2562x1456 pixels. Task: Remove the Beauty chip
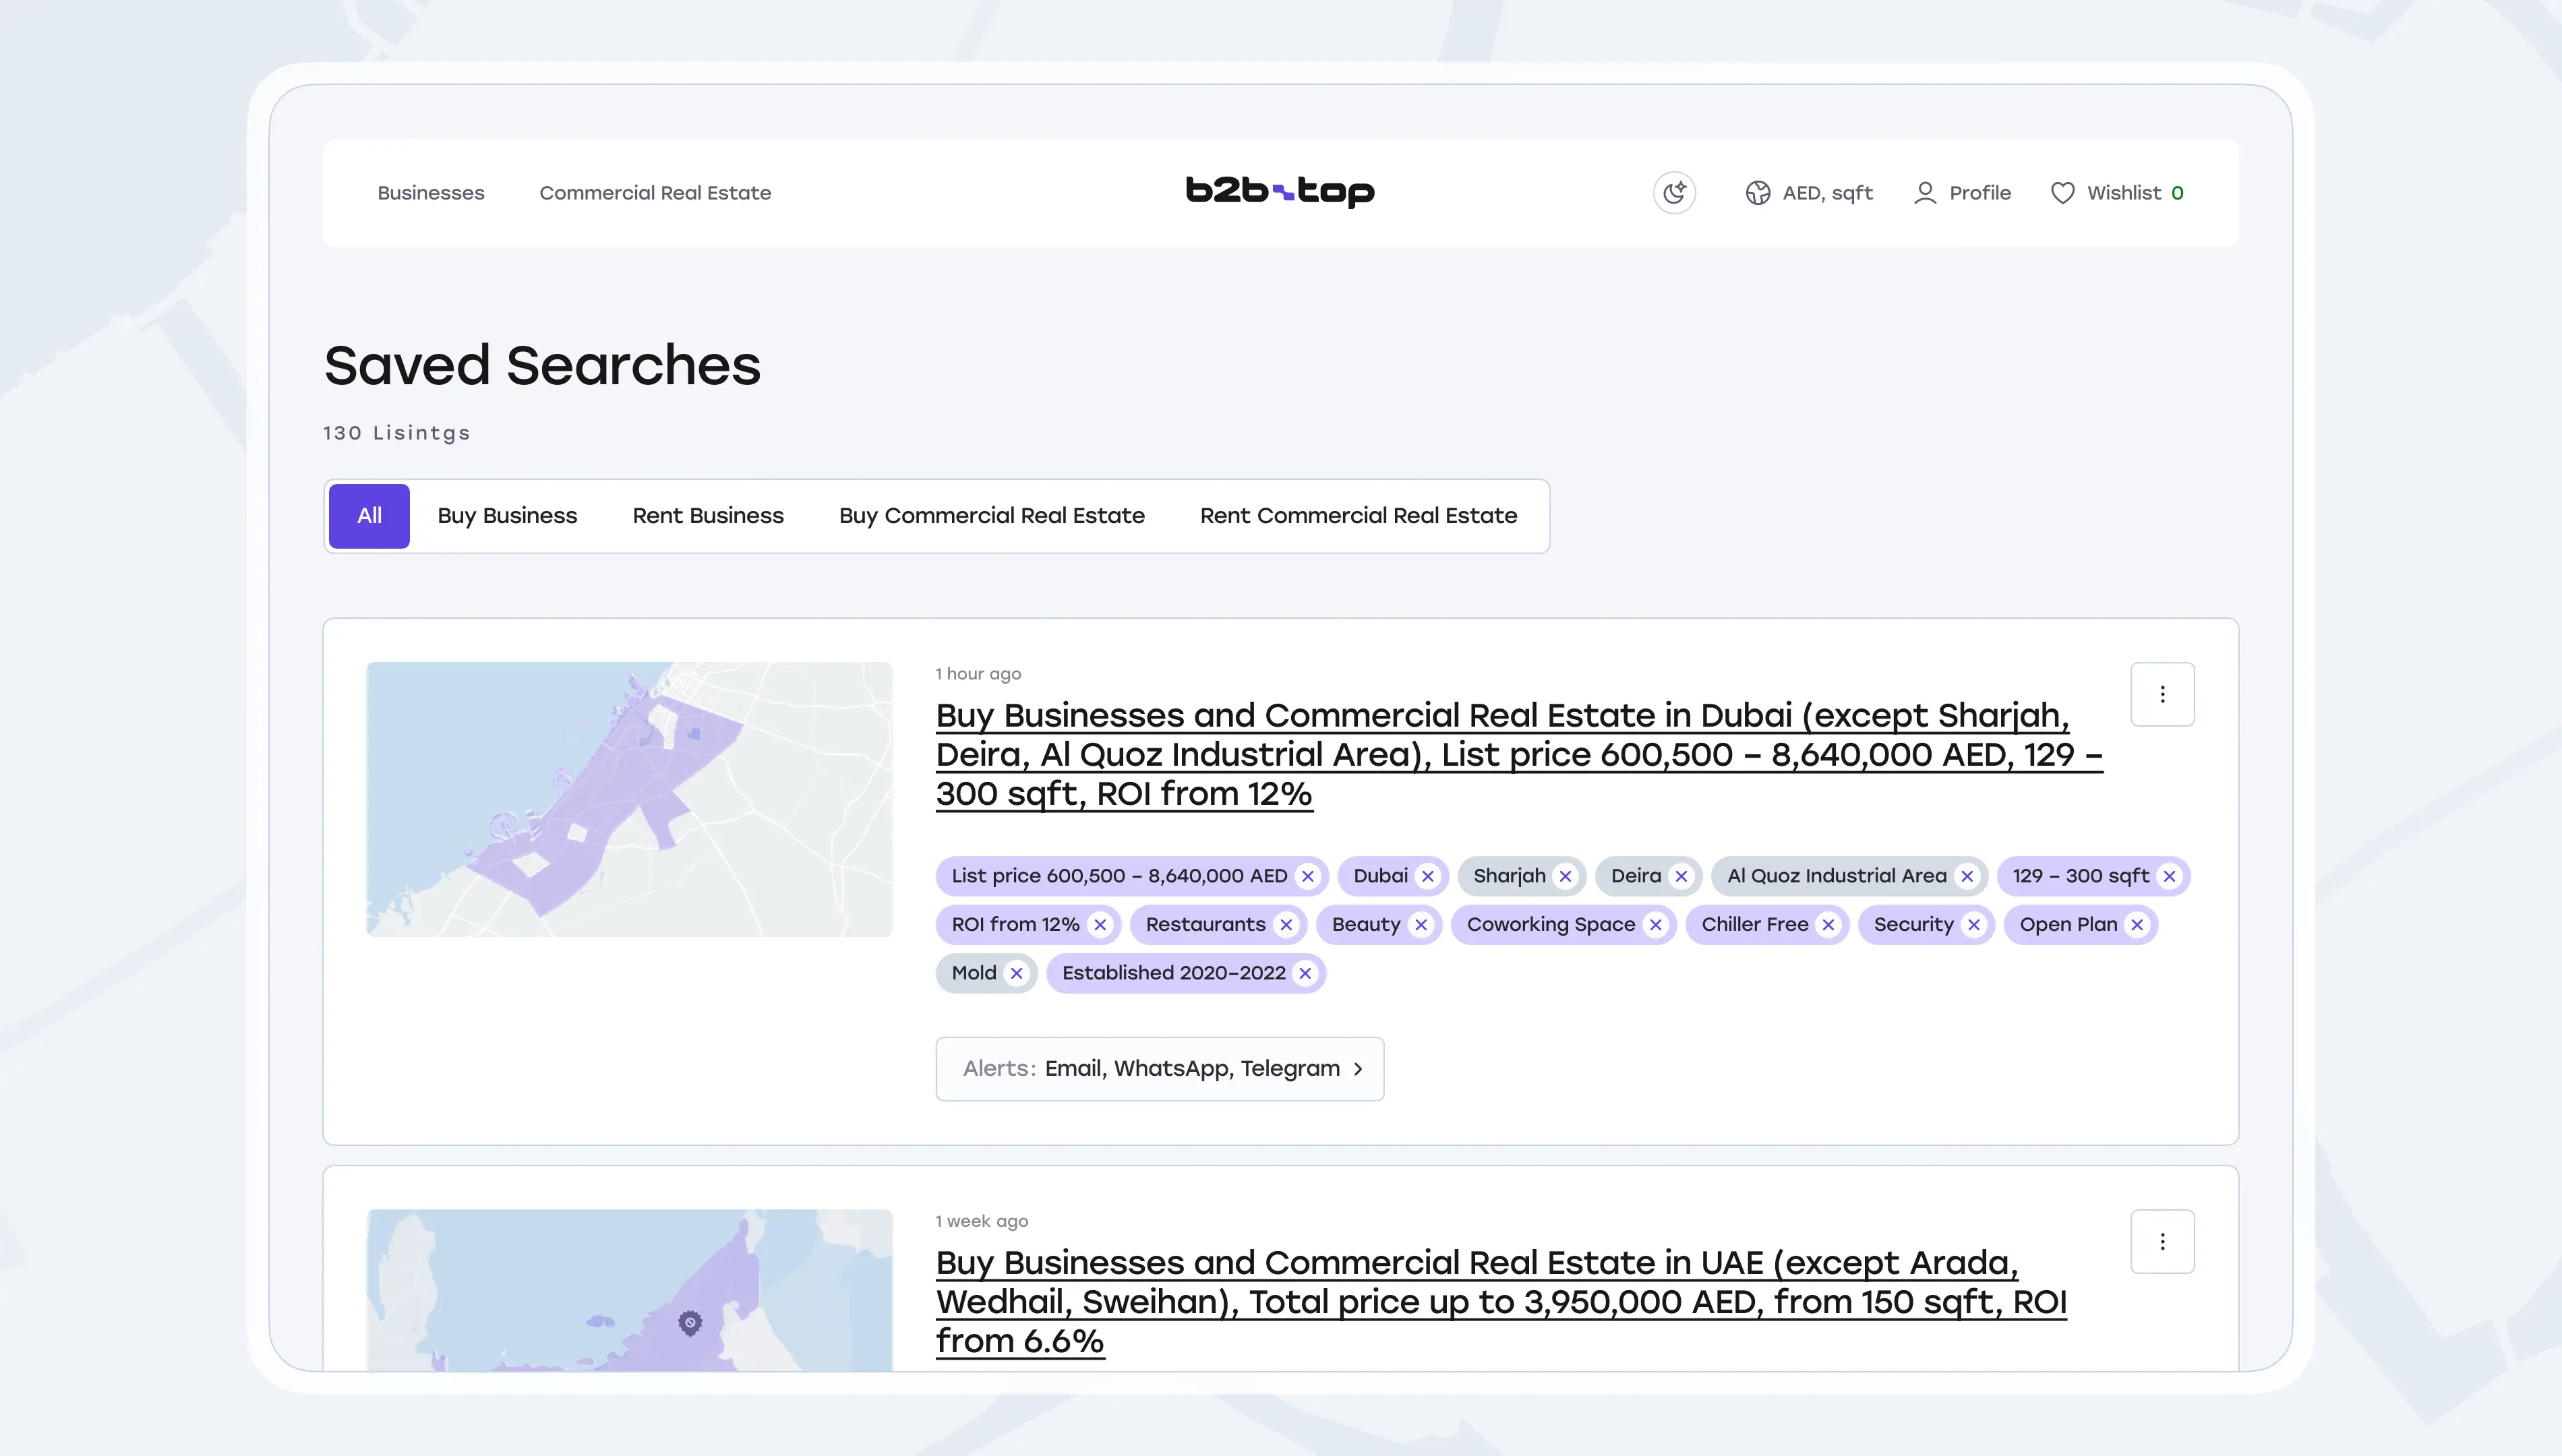click(1421, 925)
